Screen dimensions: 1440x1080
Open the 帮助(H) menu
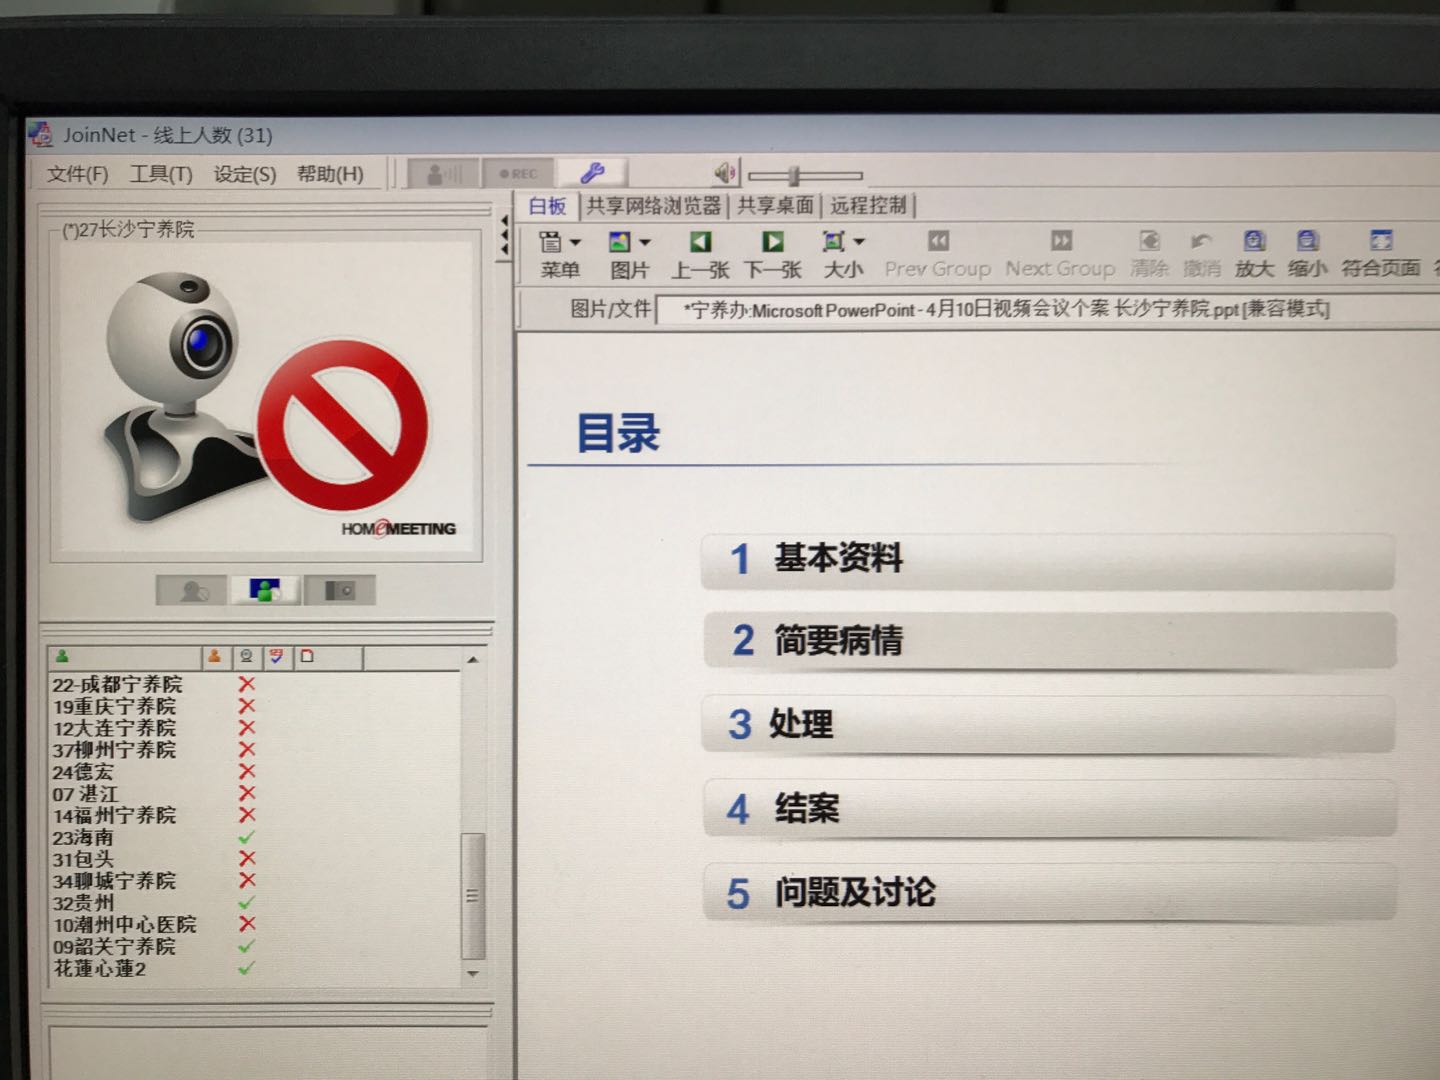330,174
